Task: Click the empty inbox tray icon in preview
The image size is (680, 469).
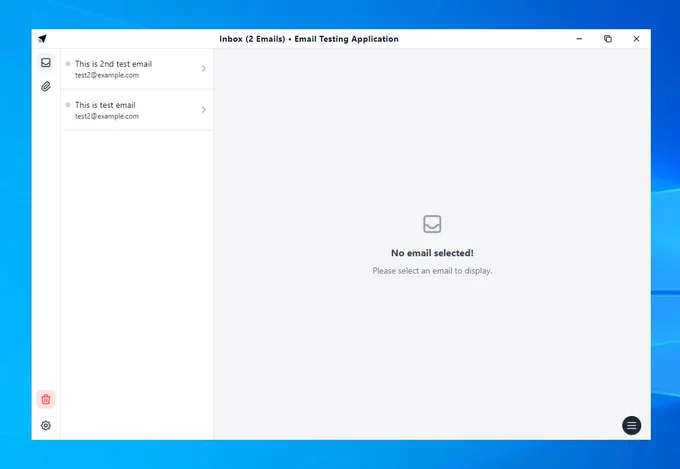Action: (x=432, y=224)
